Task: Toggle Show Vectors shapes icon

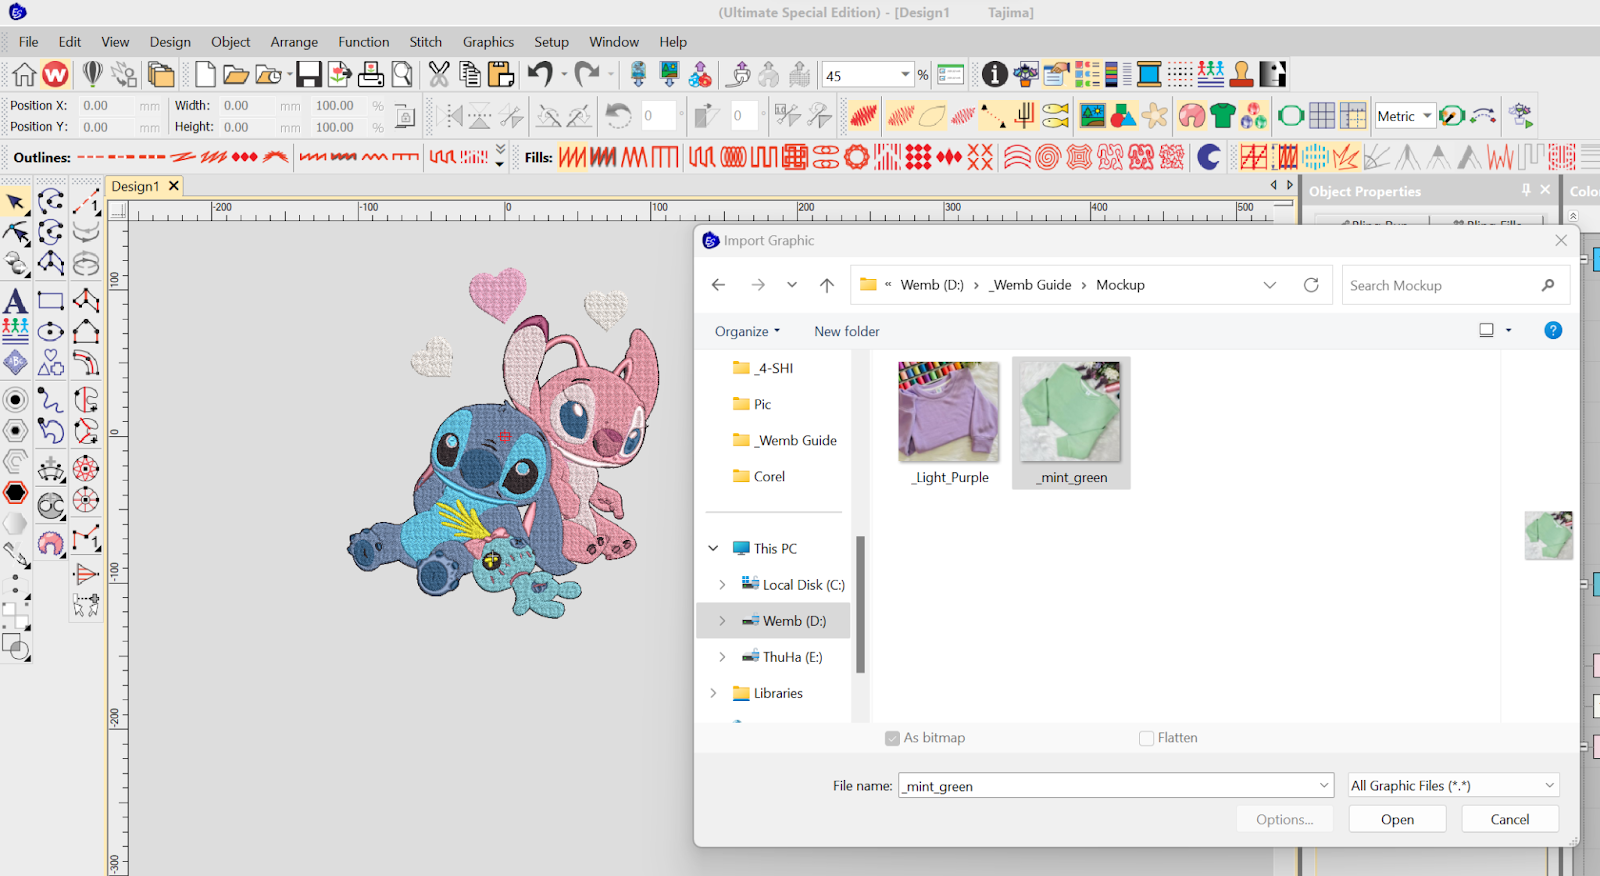Action: point(1123,116)
